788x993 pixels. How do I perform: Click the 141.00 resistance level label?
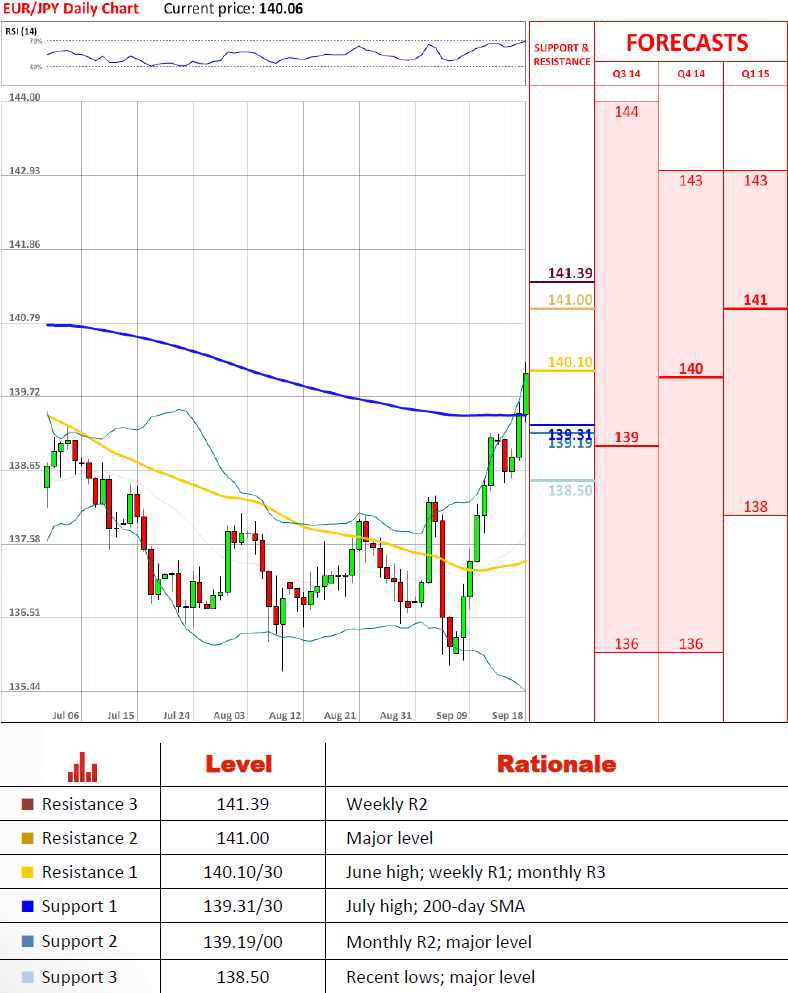click(x=570, y=300)
